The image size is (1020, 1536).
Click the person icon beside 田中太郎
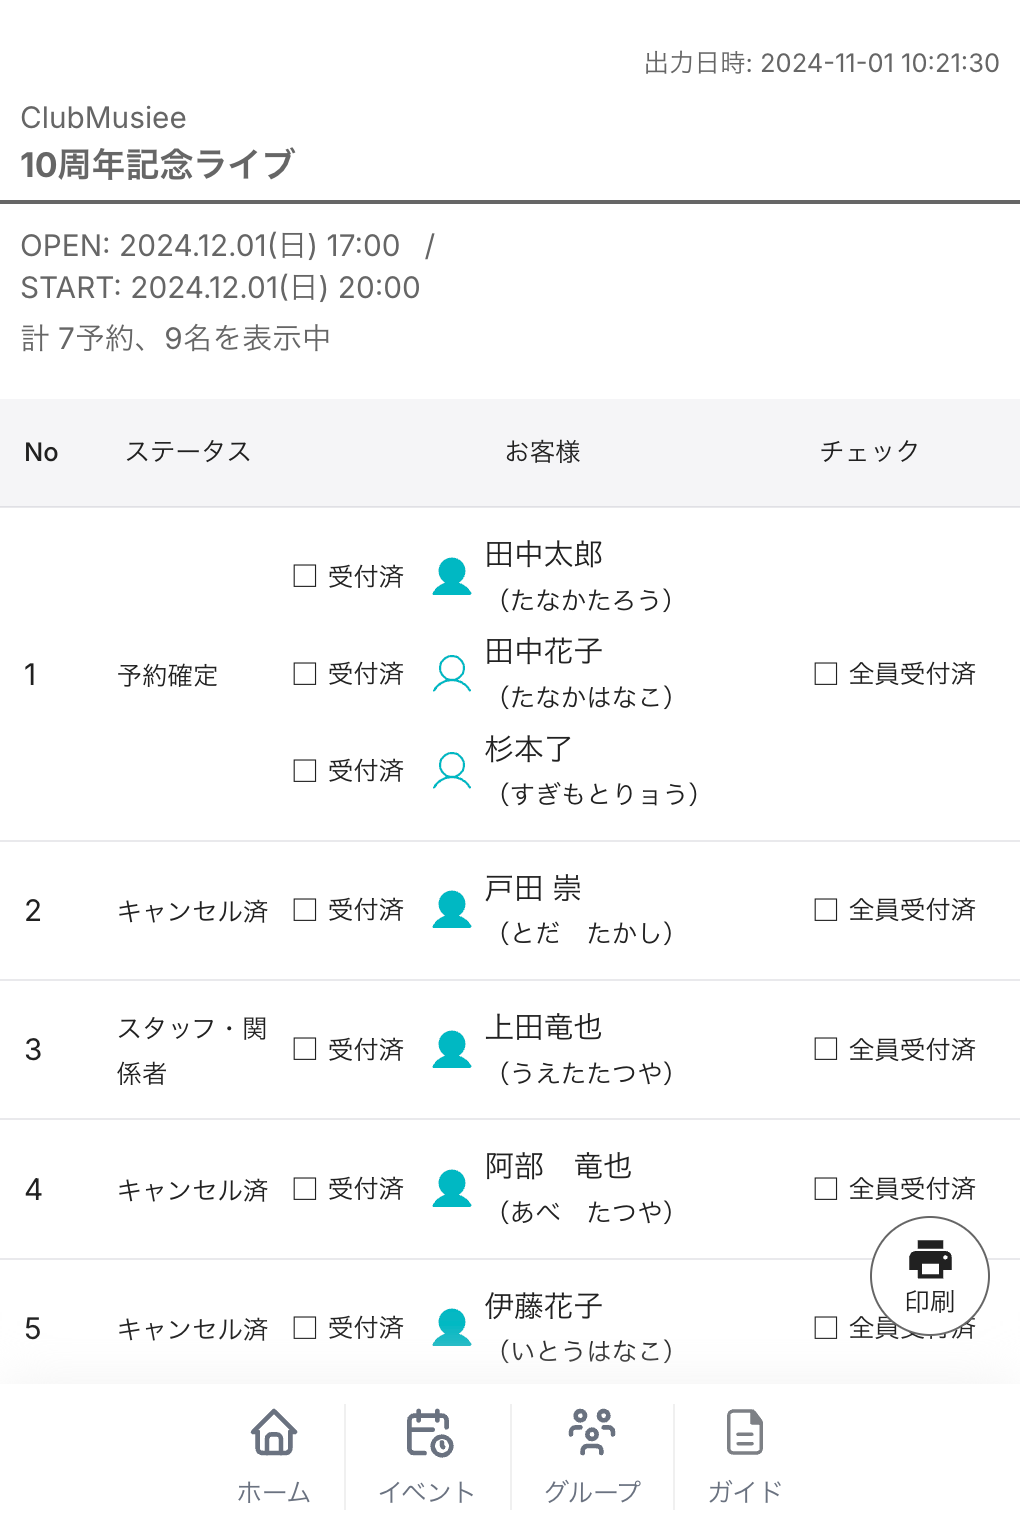(452, 576)
